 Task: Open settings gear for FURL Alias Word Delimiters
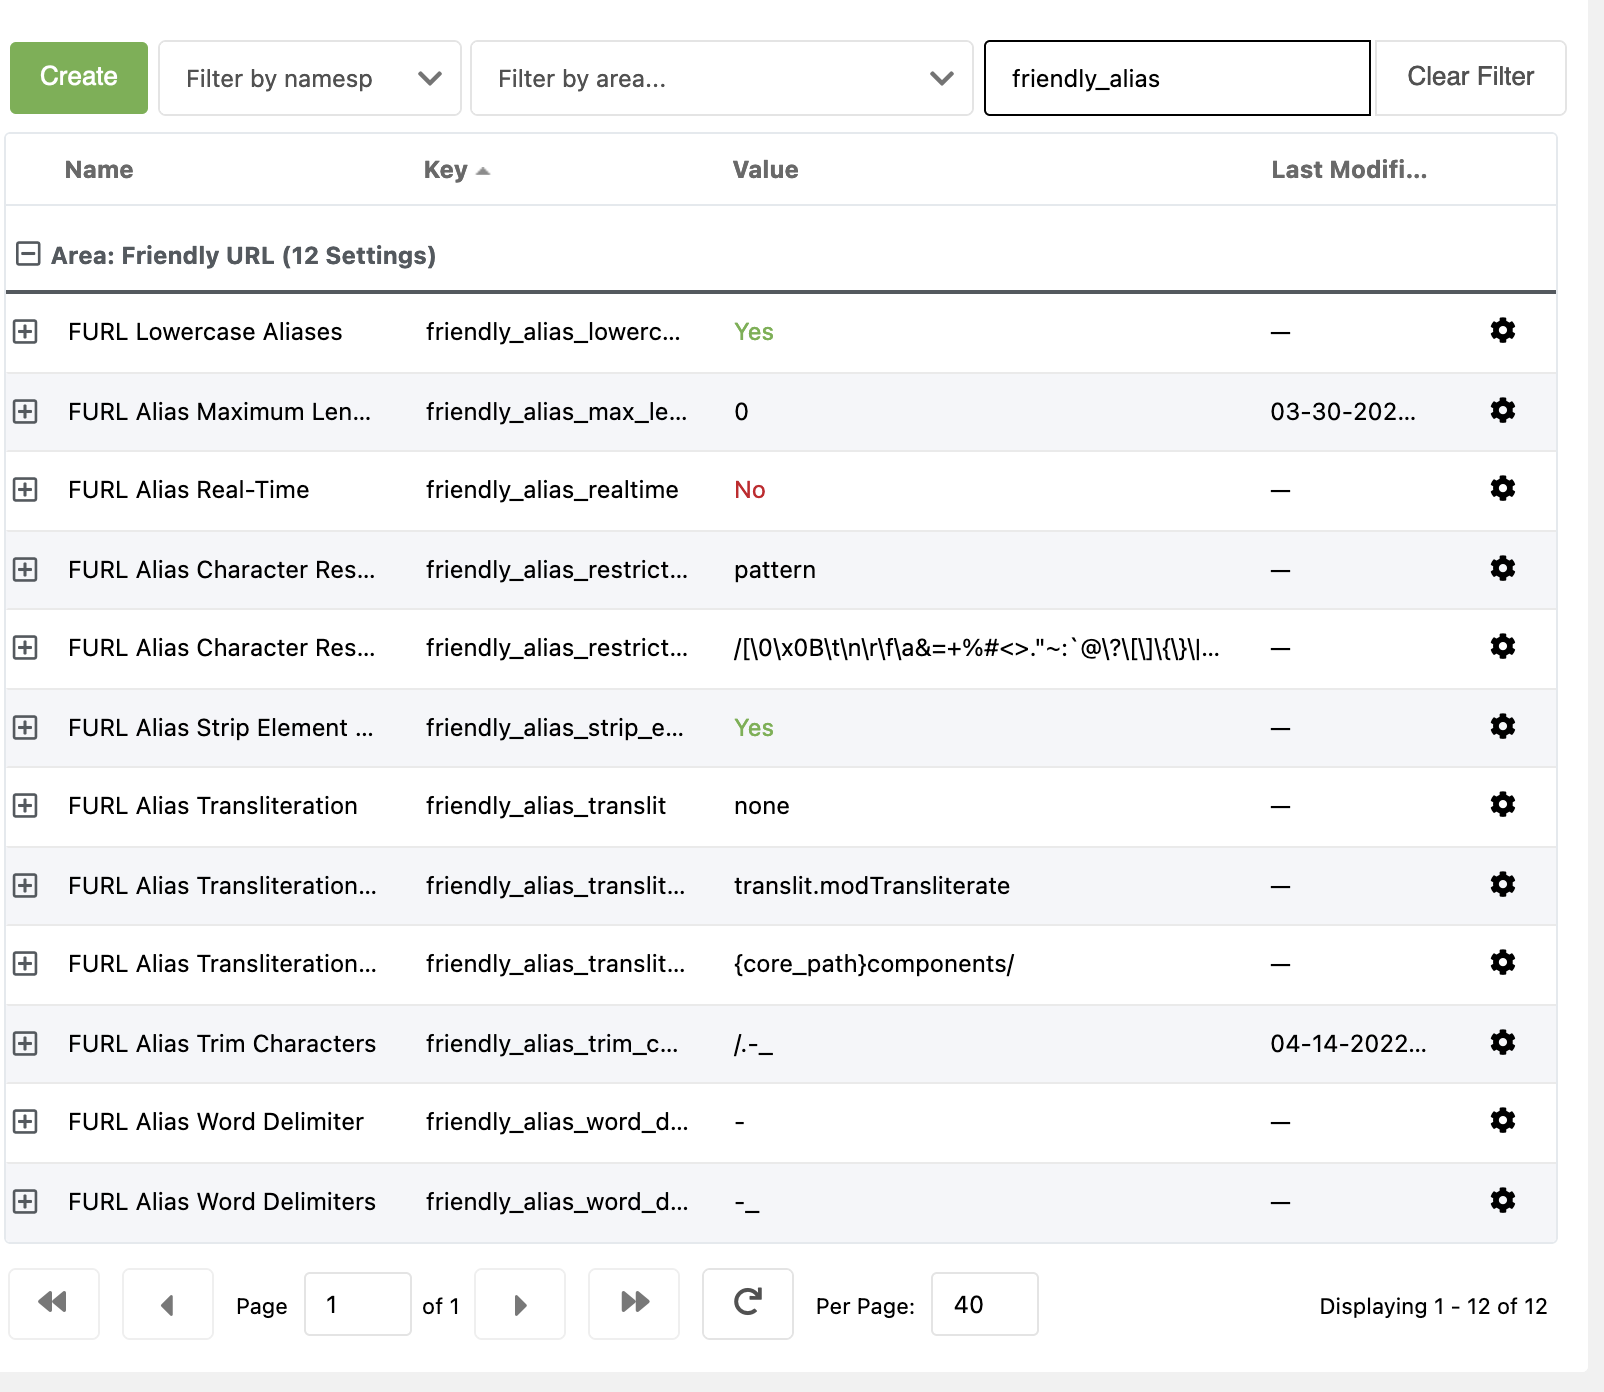(x=1503, y=1201)
